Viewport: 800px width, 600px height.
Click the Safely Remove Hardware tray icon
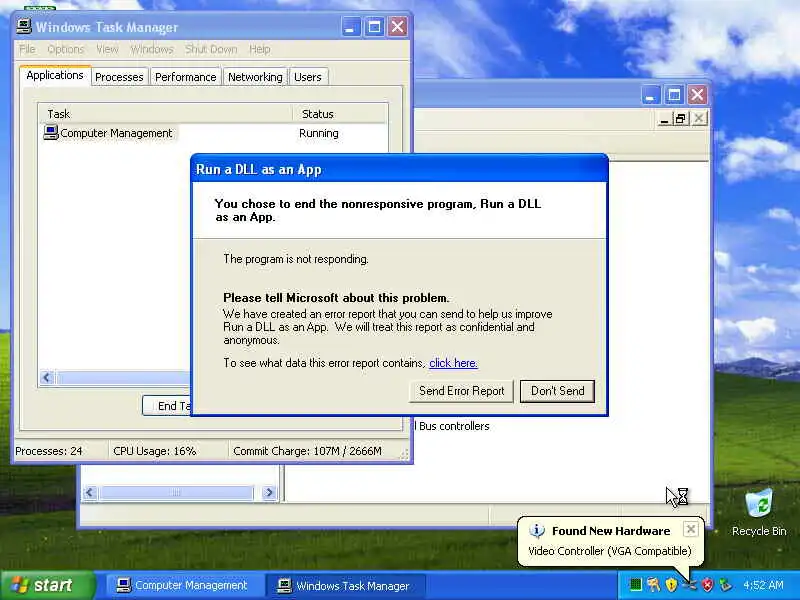click(725, 585)
